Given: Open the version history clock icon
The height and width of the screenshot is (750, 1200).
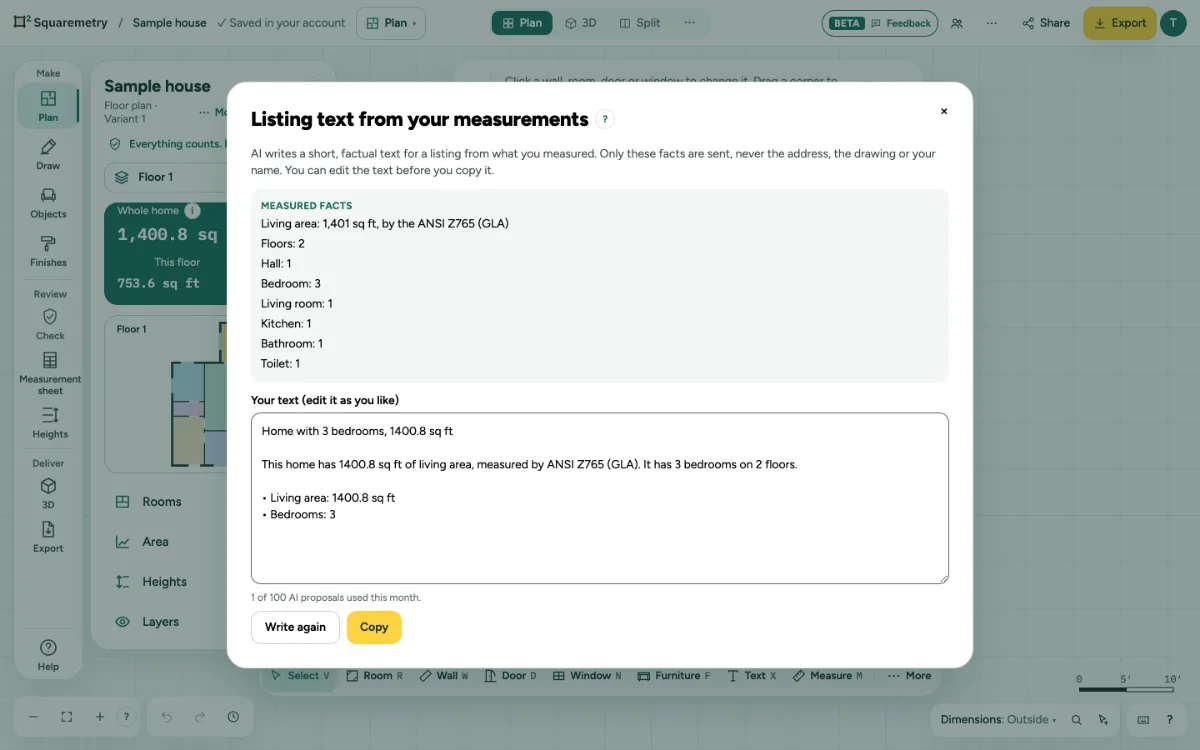Looking at the screenshot, I should 233,717.
